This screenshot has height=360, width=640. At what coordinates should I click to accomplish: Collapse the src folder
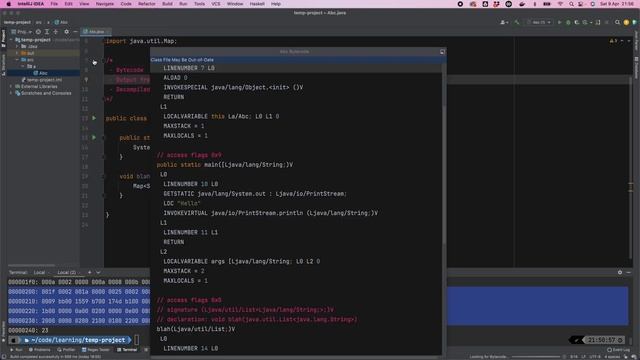tap(17, 60)
